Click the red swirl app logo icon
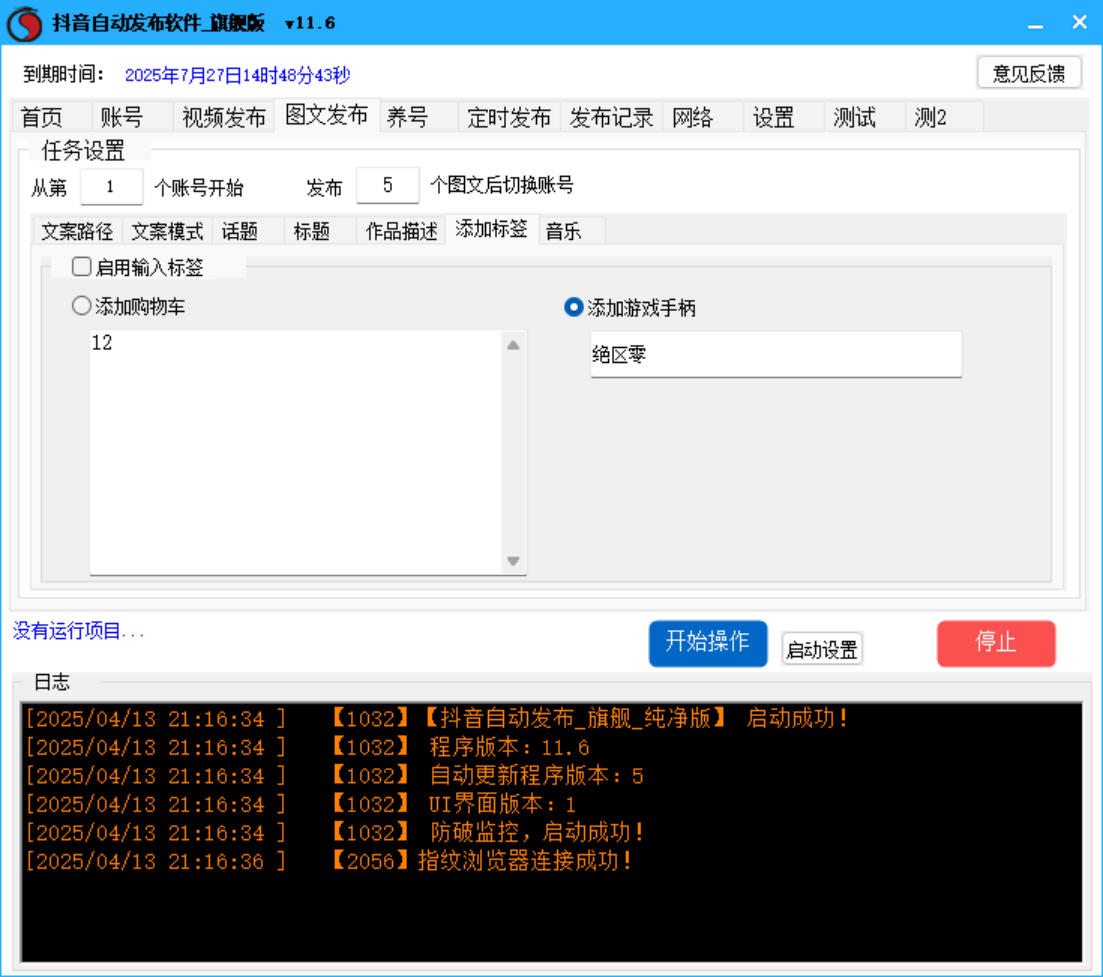This screenshot has width=1103, height=977. pos(25,23)
